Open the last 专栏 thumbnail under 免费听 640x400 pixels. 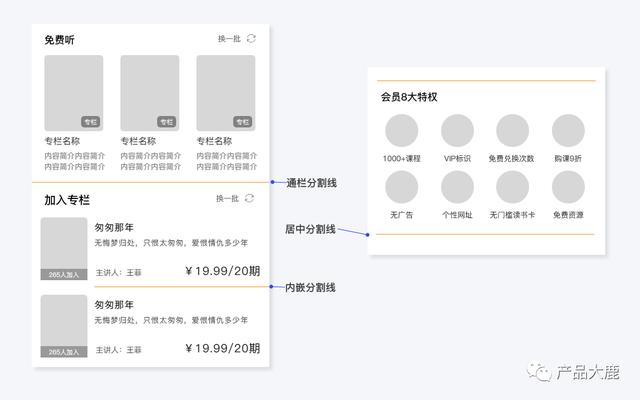click(x=225, y=93)
